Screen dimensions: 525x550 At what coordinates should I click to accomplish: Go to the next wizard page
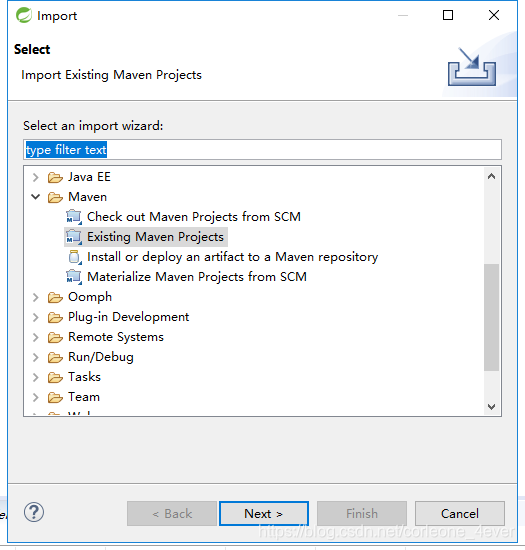click(x=264, y=514)
